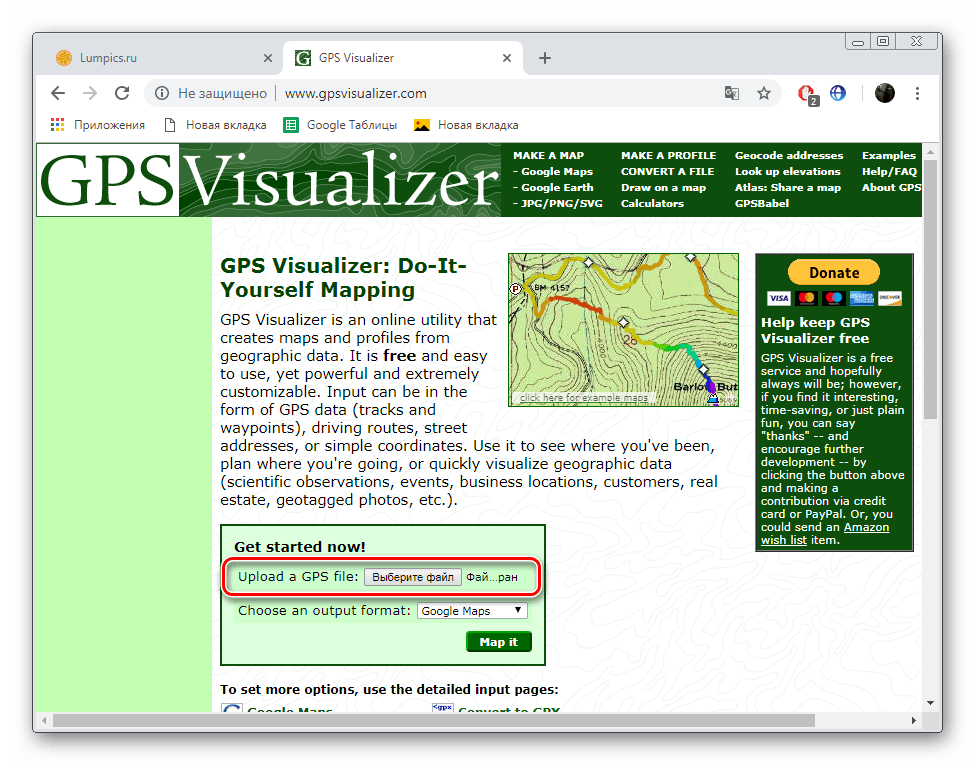Open Calculators header link

click(x=652, y=203)
